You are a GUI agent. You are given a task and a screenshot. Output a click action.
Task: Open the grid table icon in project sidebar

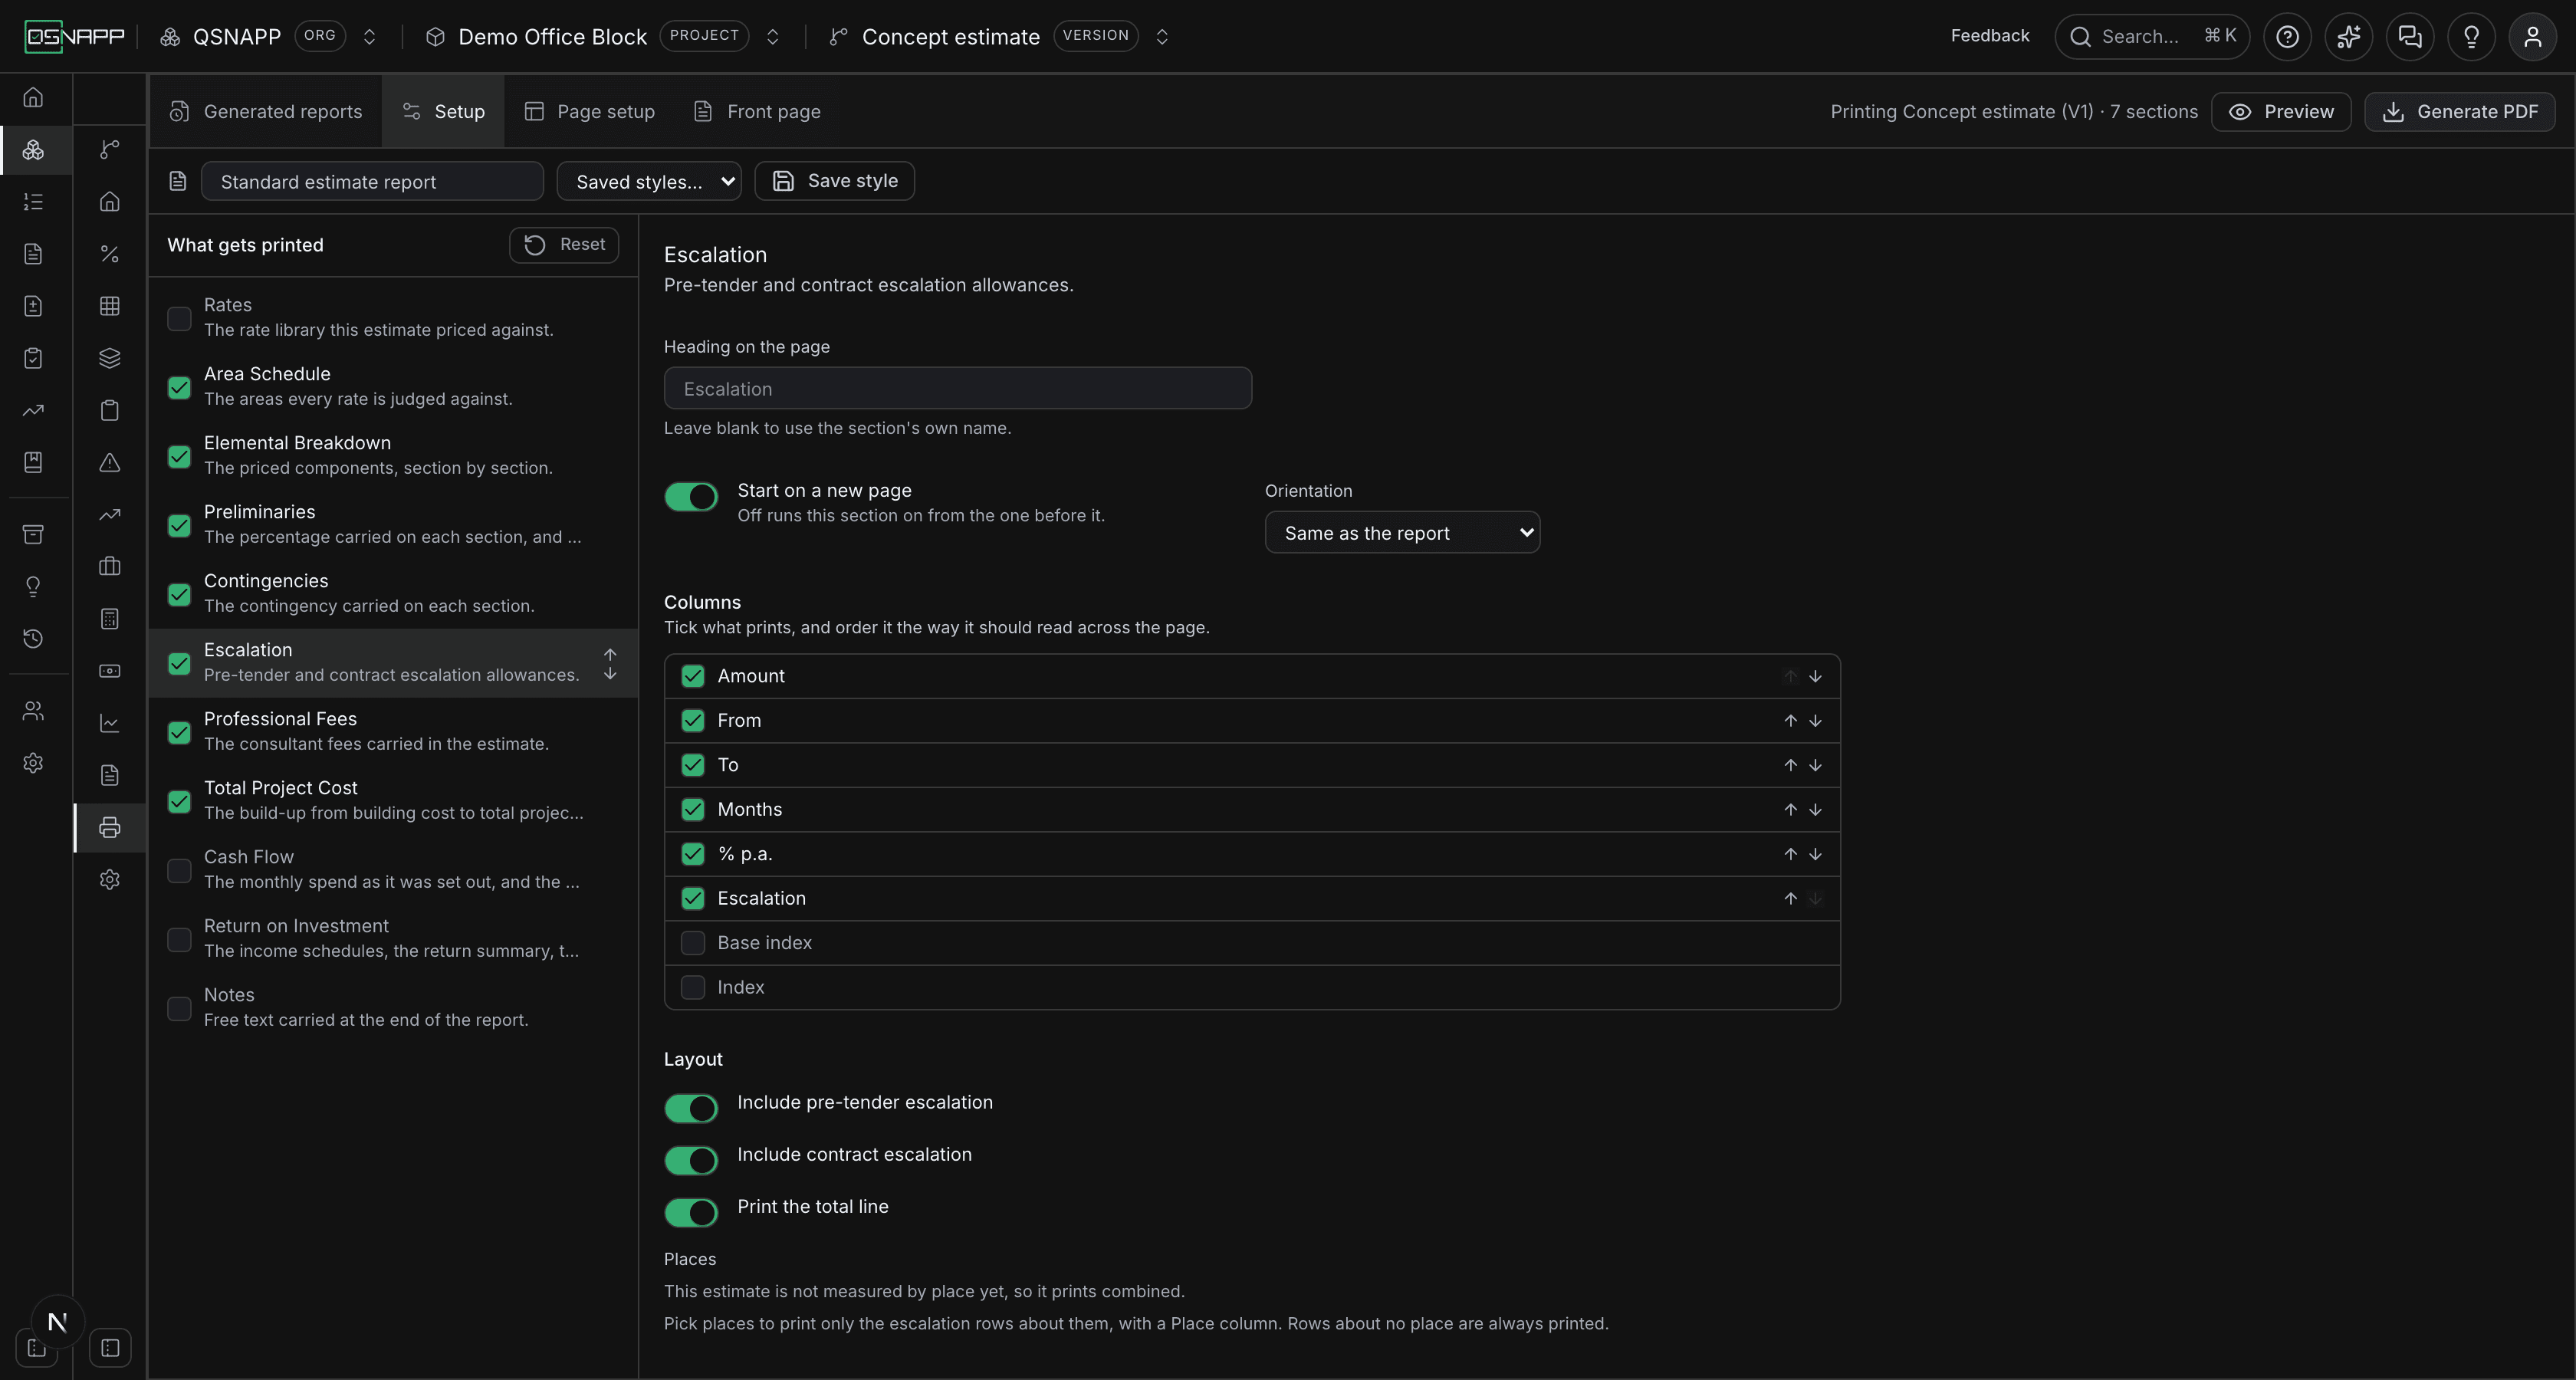110,306
